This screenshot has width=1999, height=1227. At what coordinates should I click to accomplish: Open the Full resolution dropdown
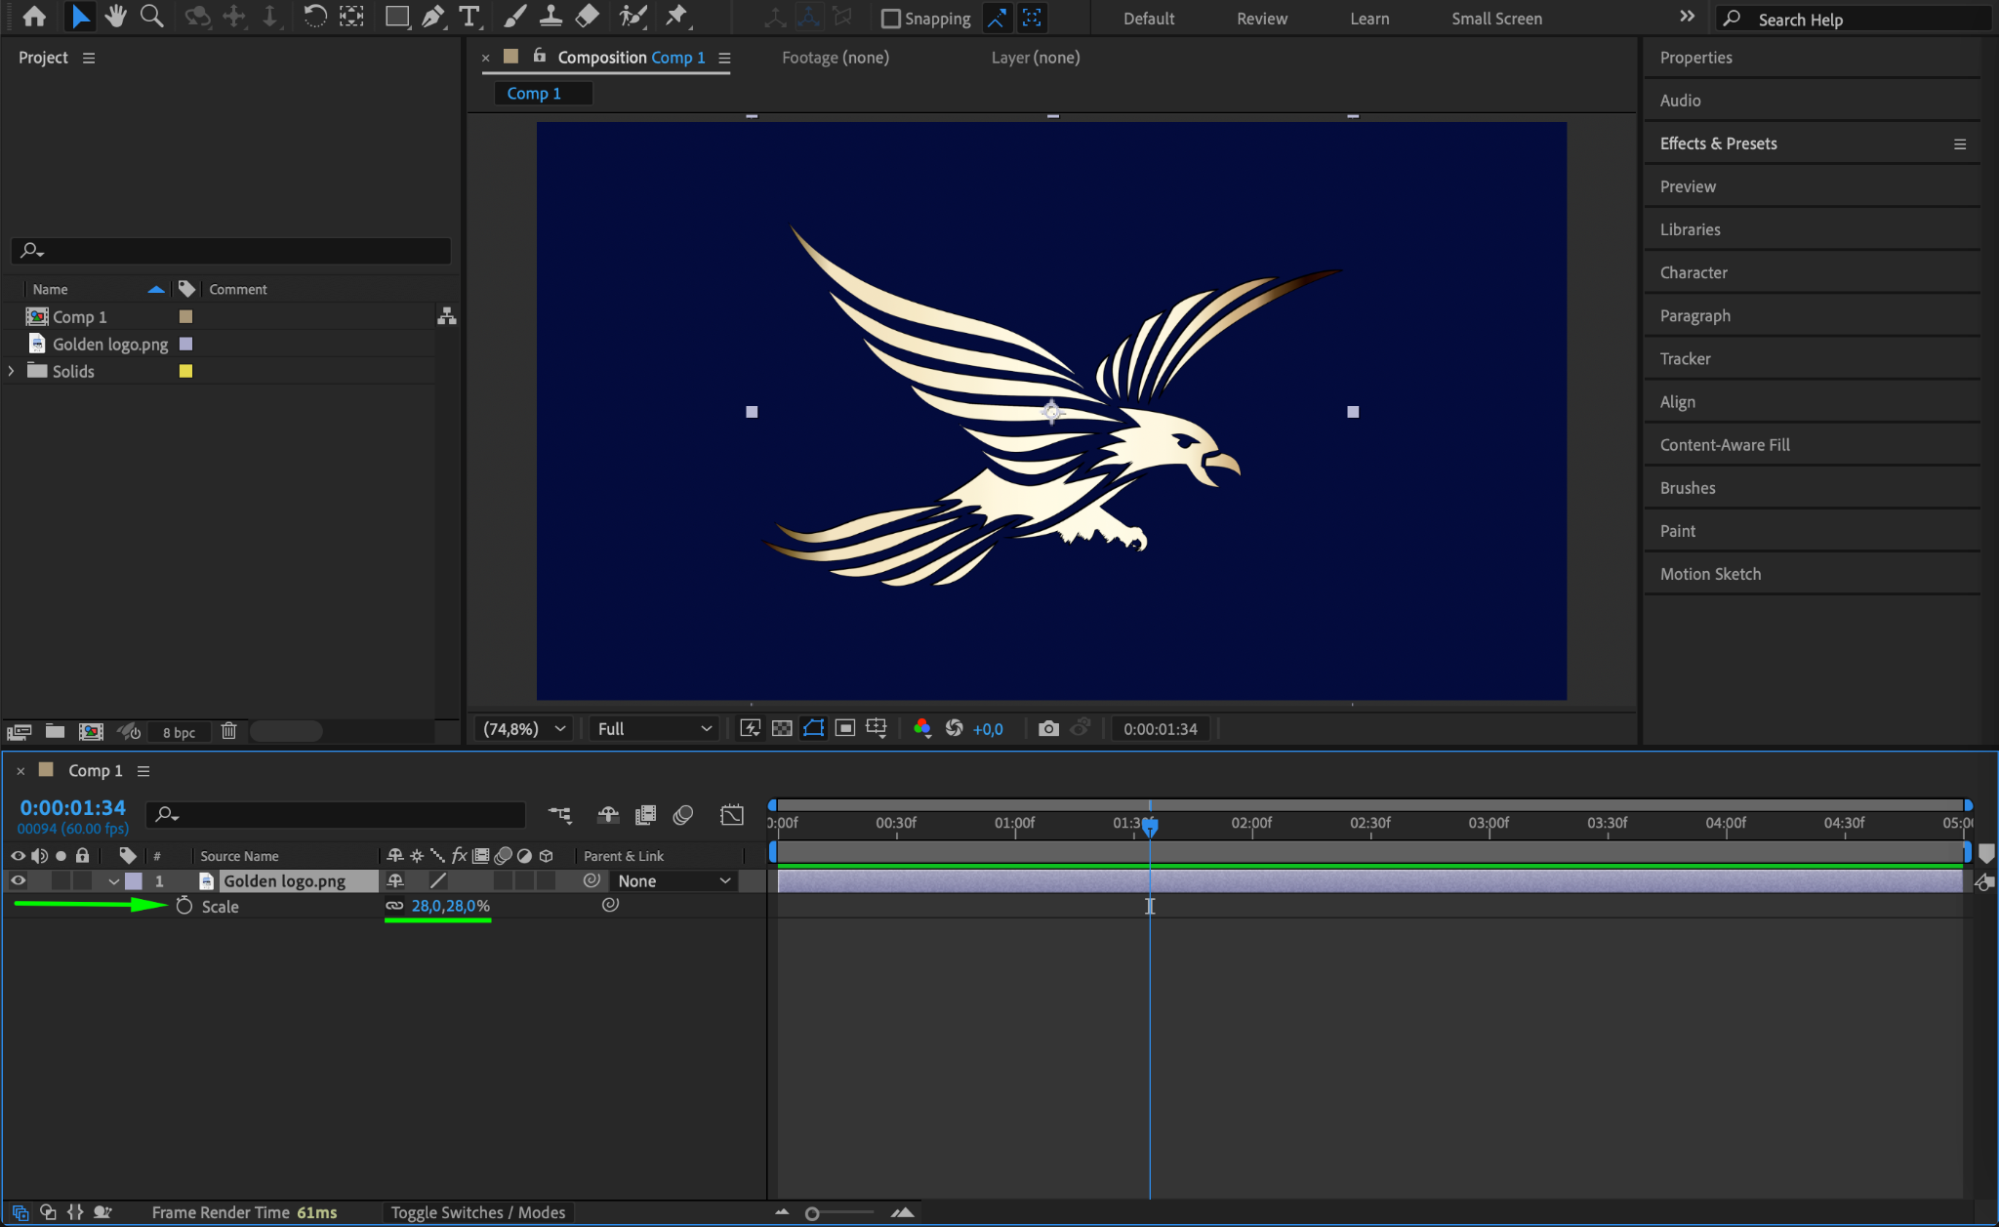(x=654, y=729)
